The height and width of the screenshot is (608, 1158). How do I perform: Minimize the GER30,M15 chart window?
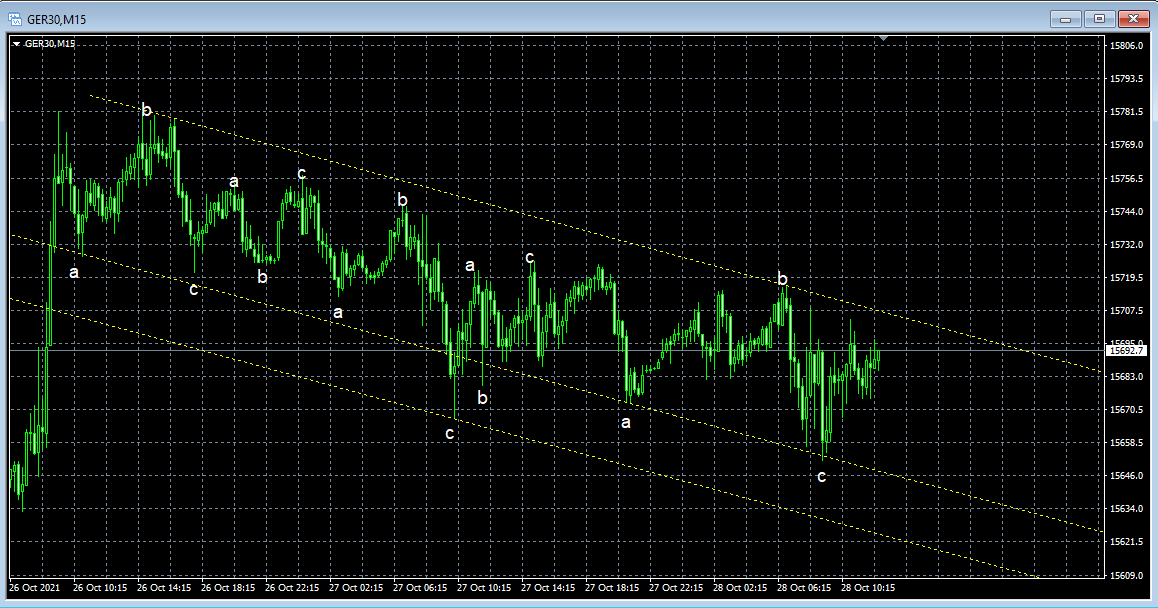[x=1065, y=18]
